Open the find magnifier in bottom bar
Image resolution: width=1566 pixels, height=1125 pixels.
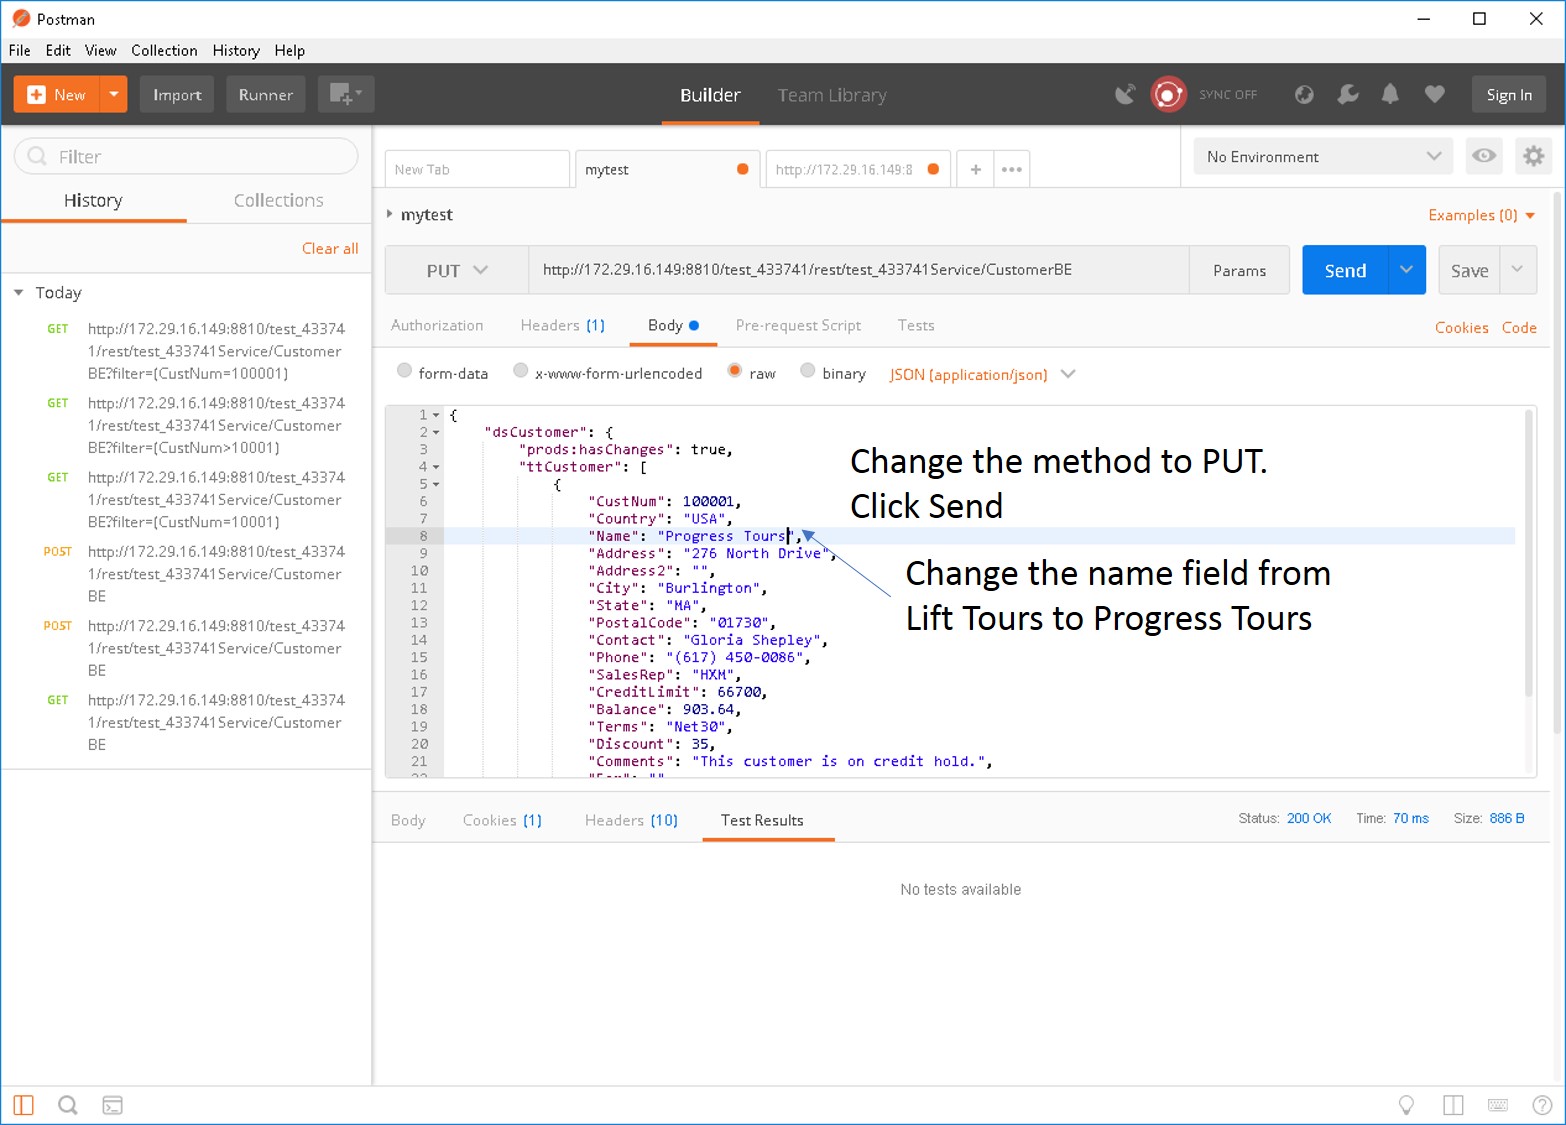(x=68, y=1105)
